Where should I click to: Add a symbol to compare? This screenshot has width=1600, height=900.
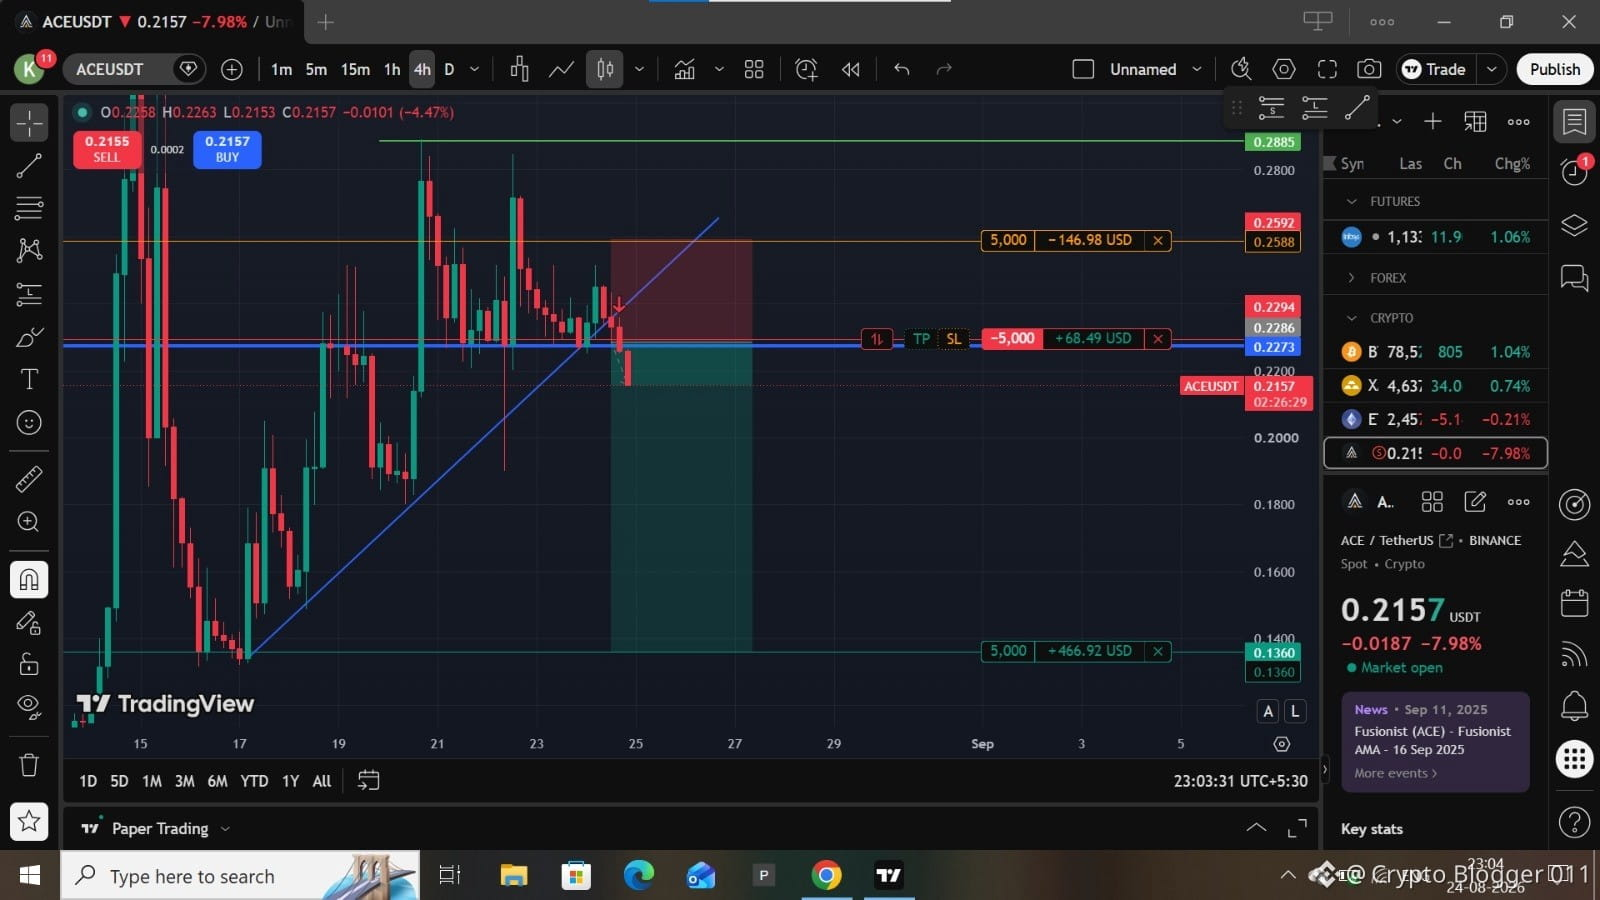[x=232, y=69]
